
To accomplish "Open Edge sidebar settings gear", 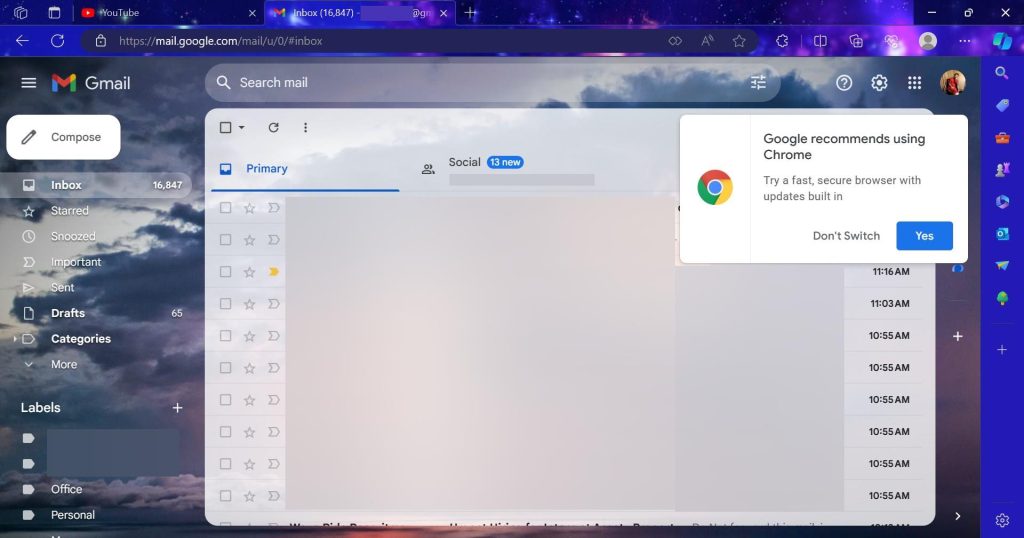I will coord(1002,520).
